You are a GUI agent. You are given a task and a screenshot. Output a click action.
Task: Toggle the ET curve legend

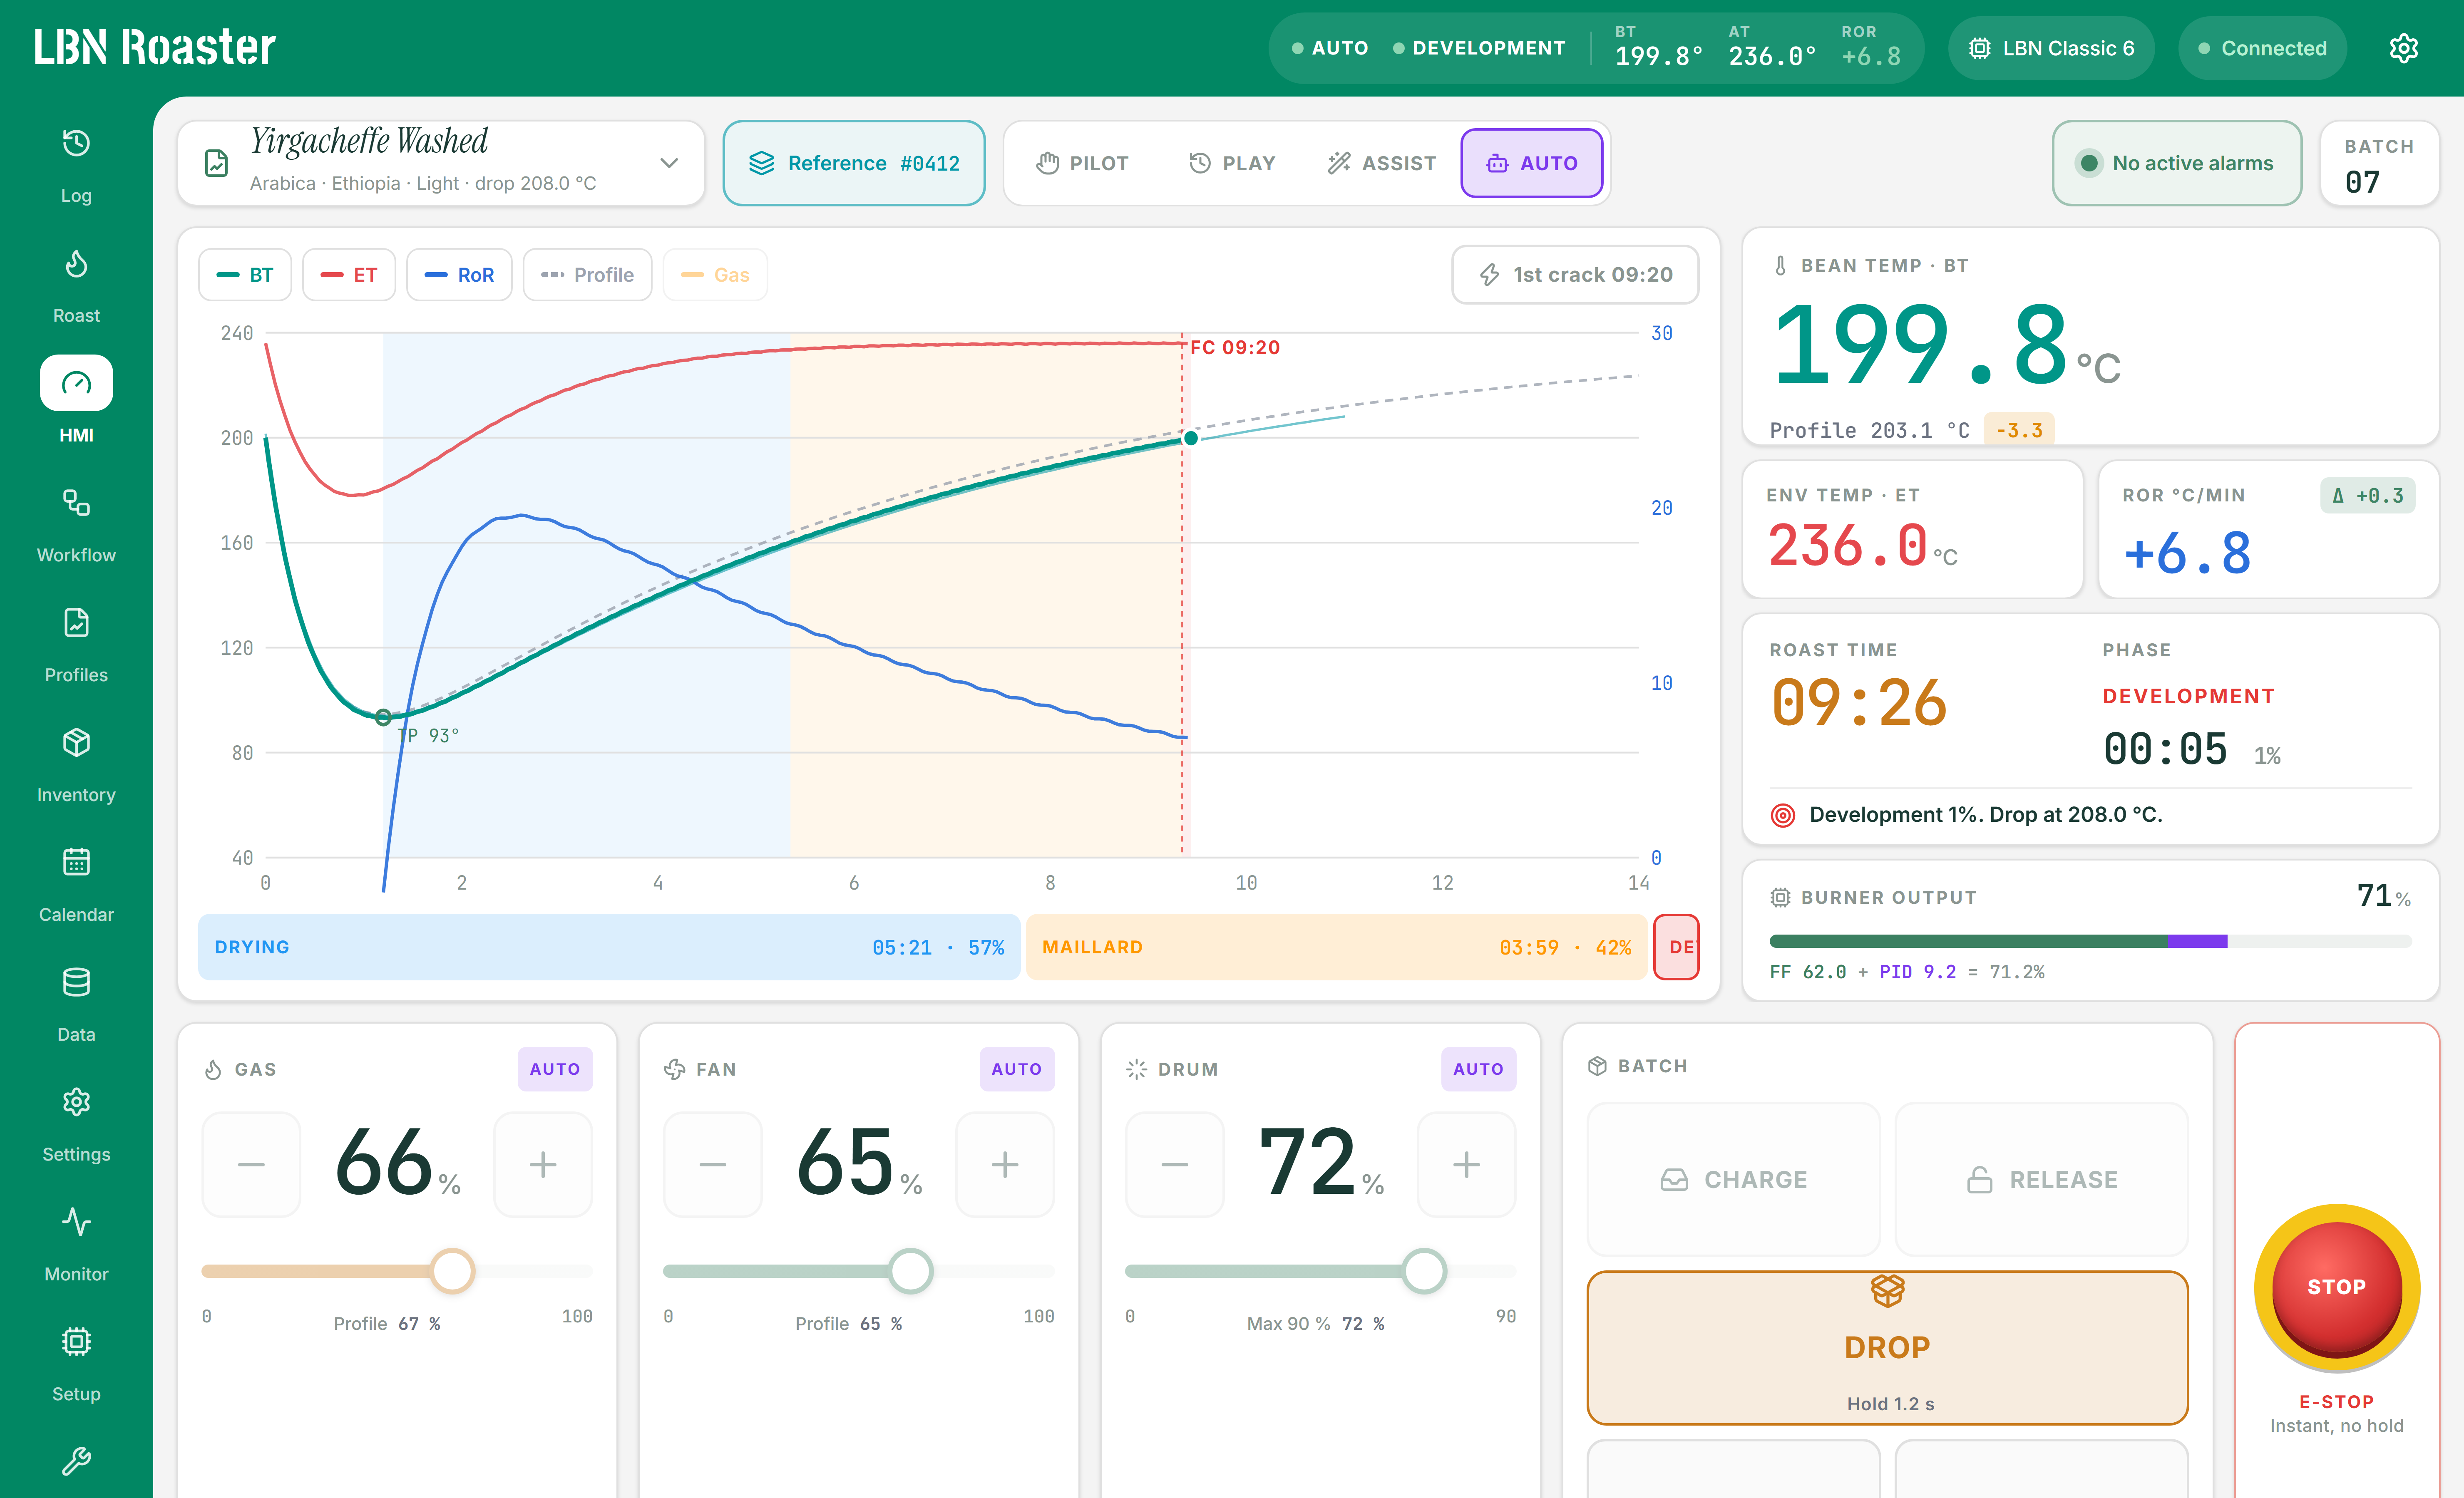point(349,275)
